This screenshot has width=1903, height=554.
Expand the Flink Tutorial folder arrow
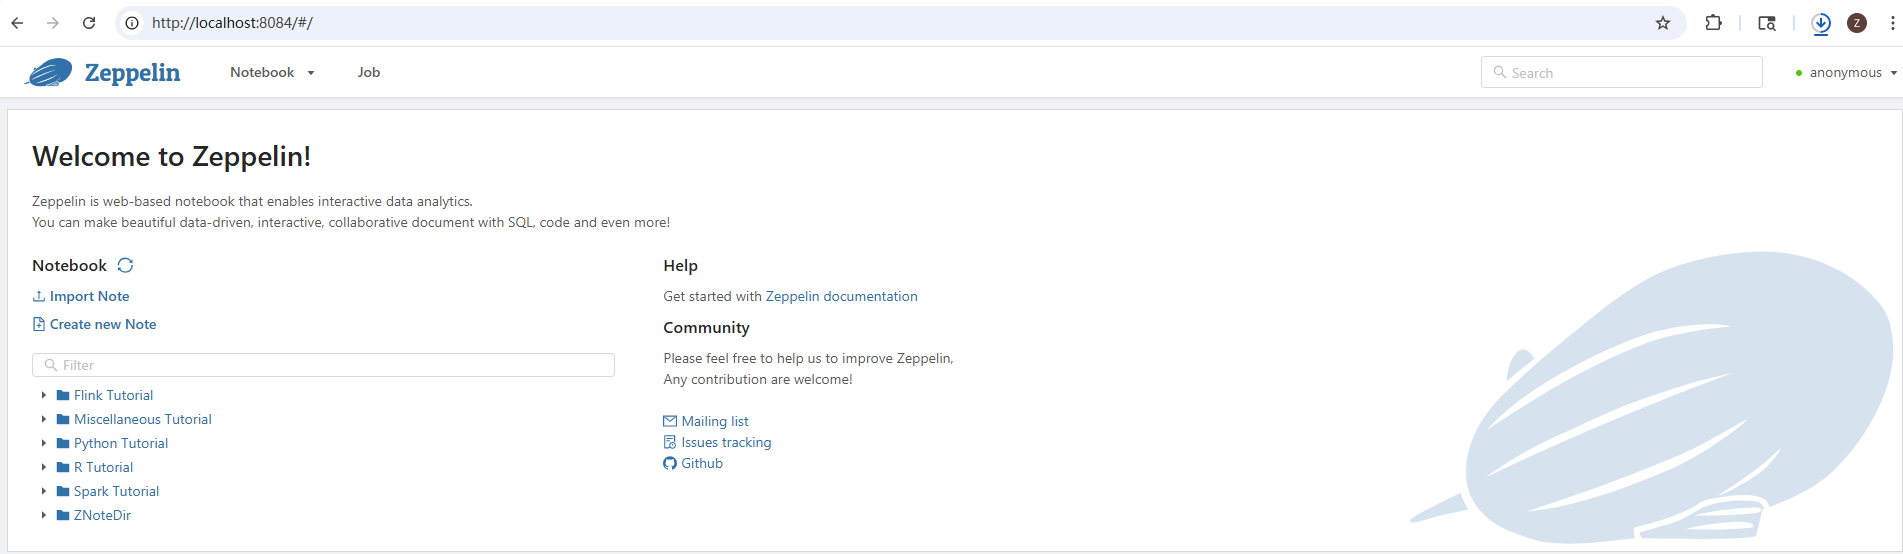[x=44, y=395]
